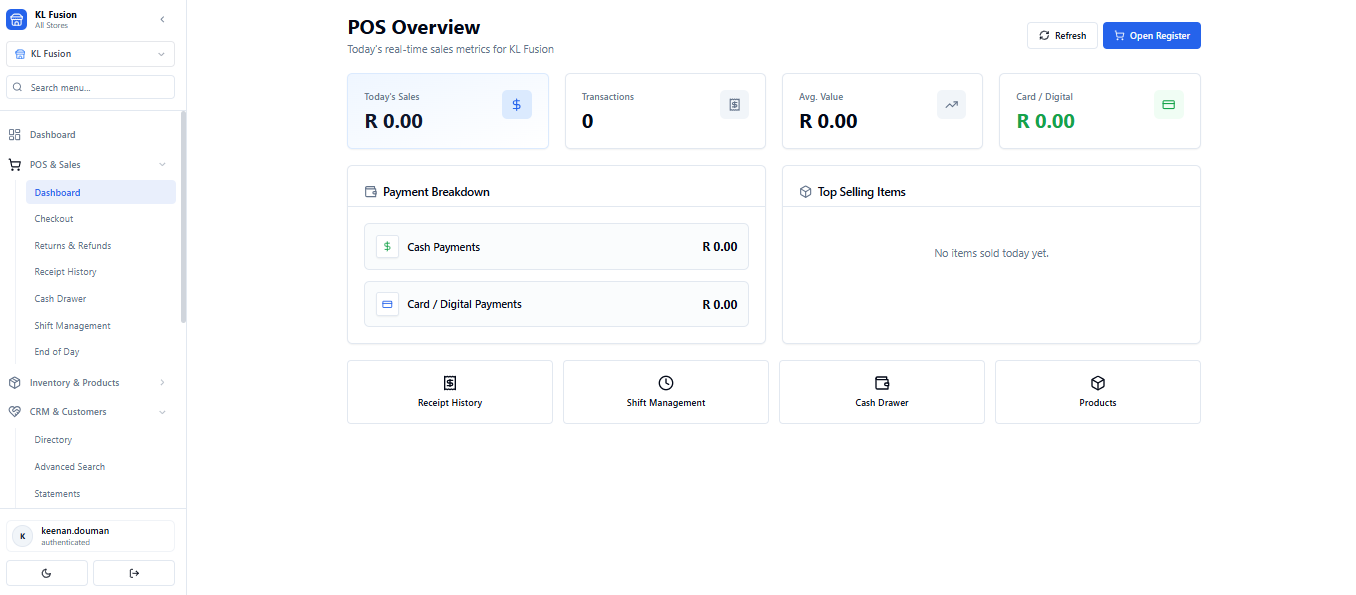1356x595 pixels.
Task: Go to Returns & Refunds in sidebar
Action: pos(73,245)
